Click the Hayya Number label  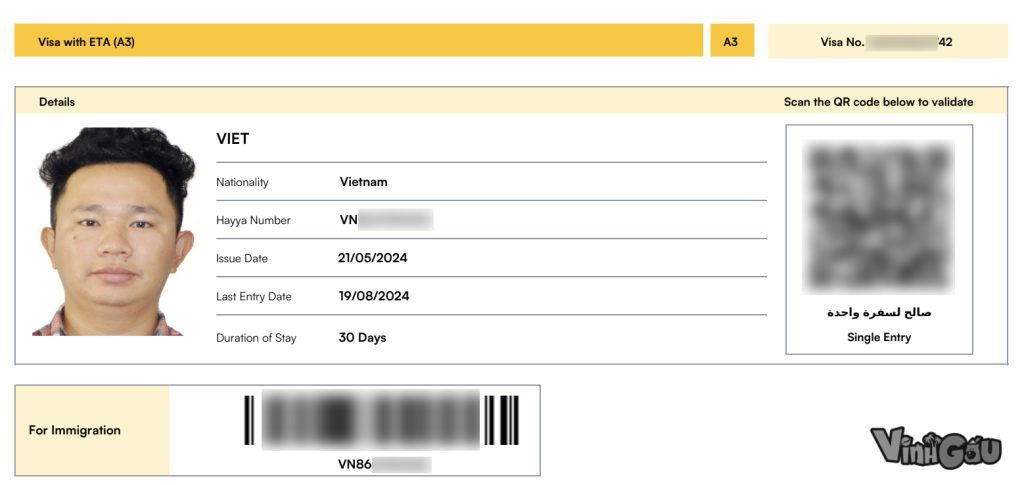coord(253,220)
